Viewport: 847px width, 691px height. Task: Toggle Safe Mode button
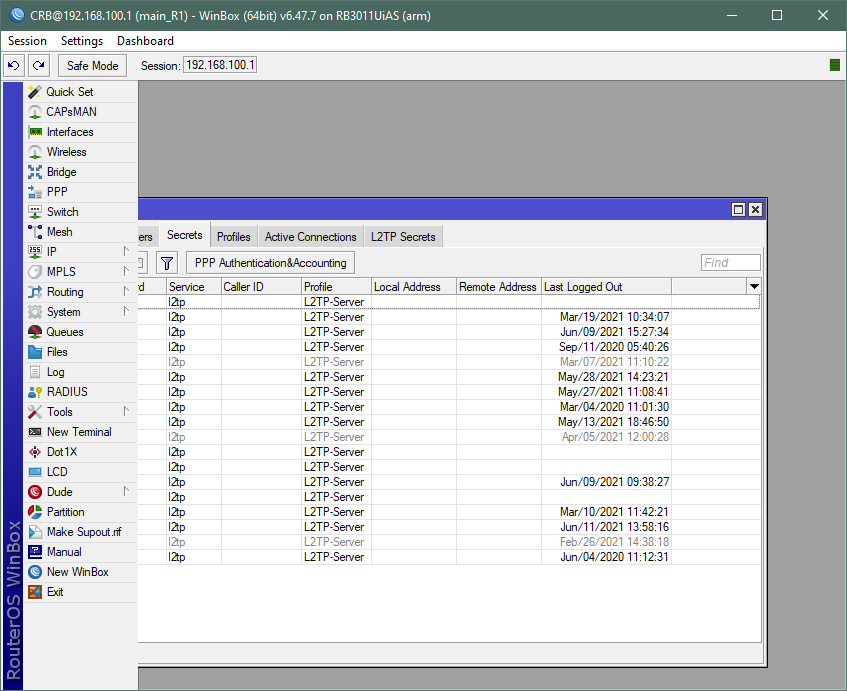point(92,65)
